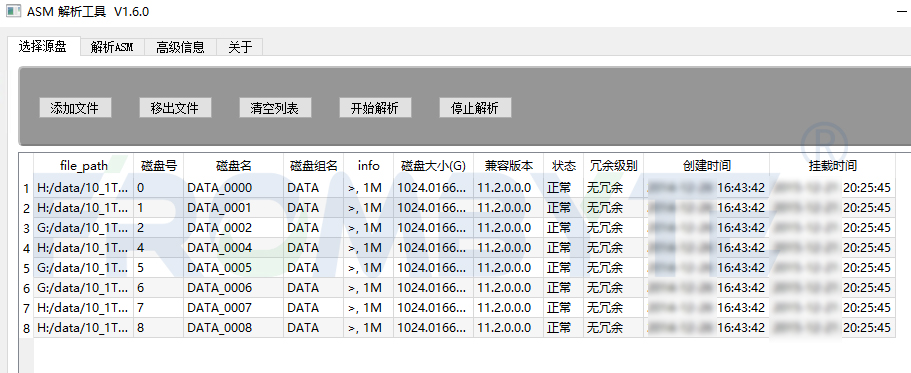Click the 移出文件 button
The width and height of the screenshot is (911, 373).
coord(175,107)
